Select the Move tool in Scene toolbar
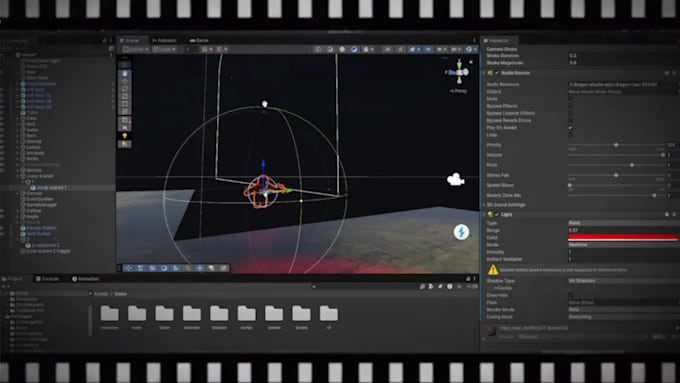This screenshot has height=383, width=680. [x=125, y=81]
